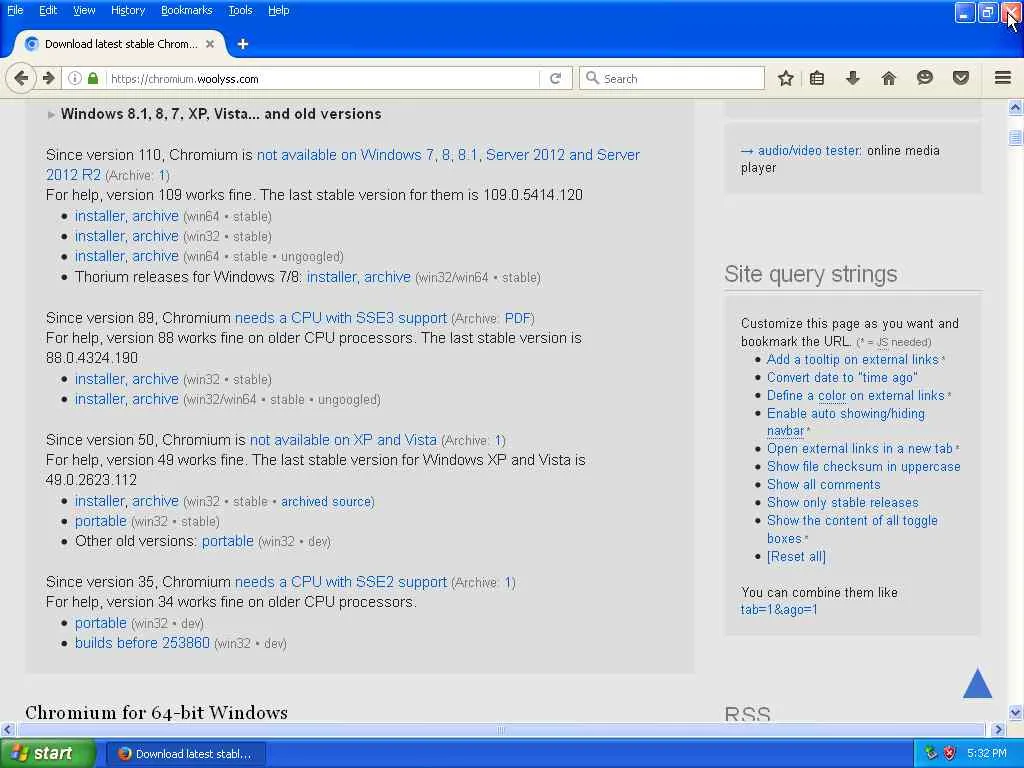Open the Help menu
The width and height of the screenshot is (1024, 768).
tap(279, 10)
